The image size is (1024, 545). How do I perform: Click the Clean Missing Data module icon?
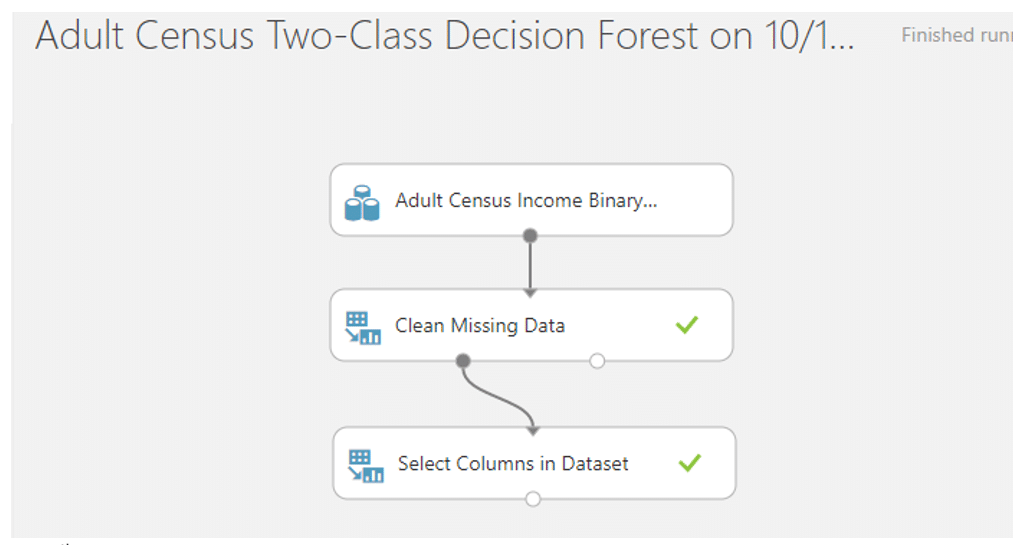click(362, 328)
